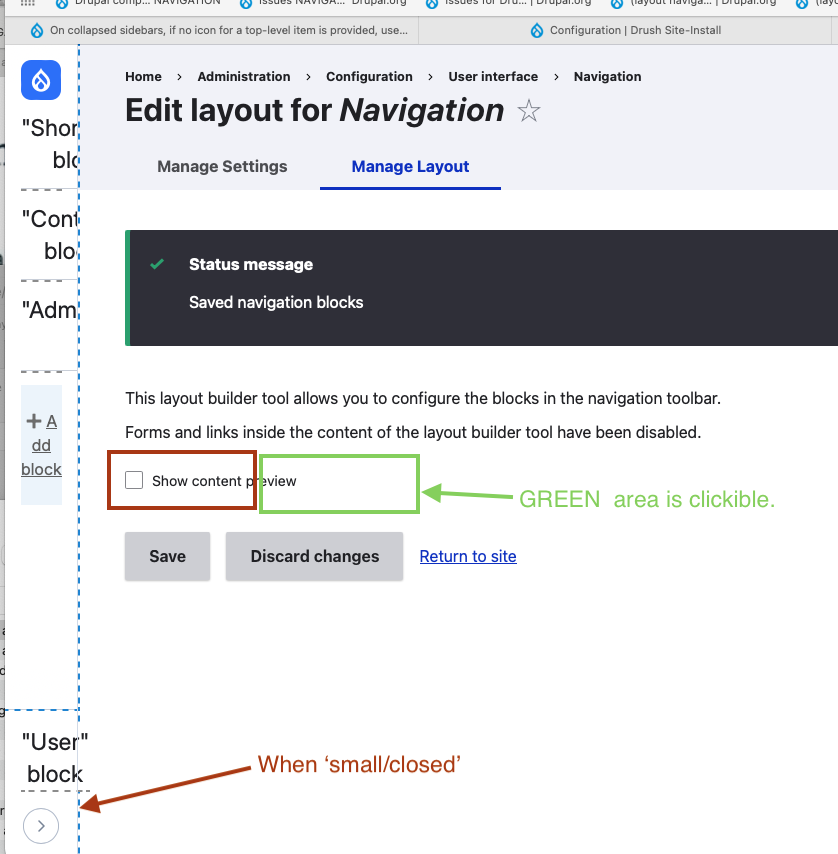
Task: Follow the Return to site link
Action: [x=467, y=556]
